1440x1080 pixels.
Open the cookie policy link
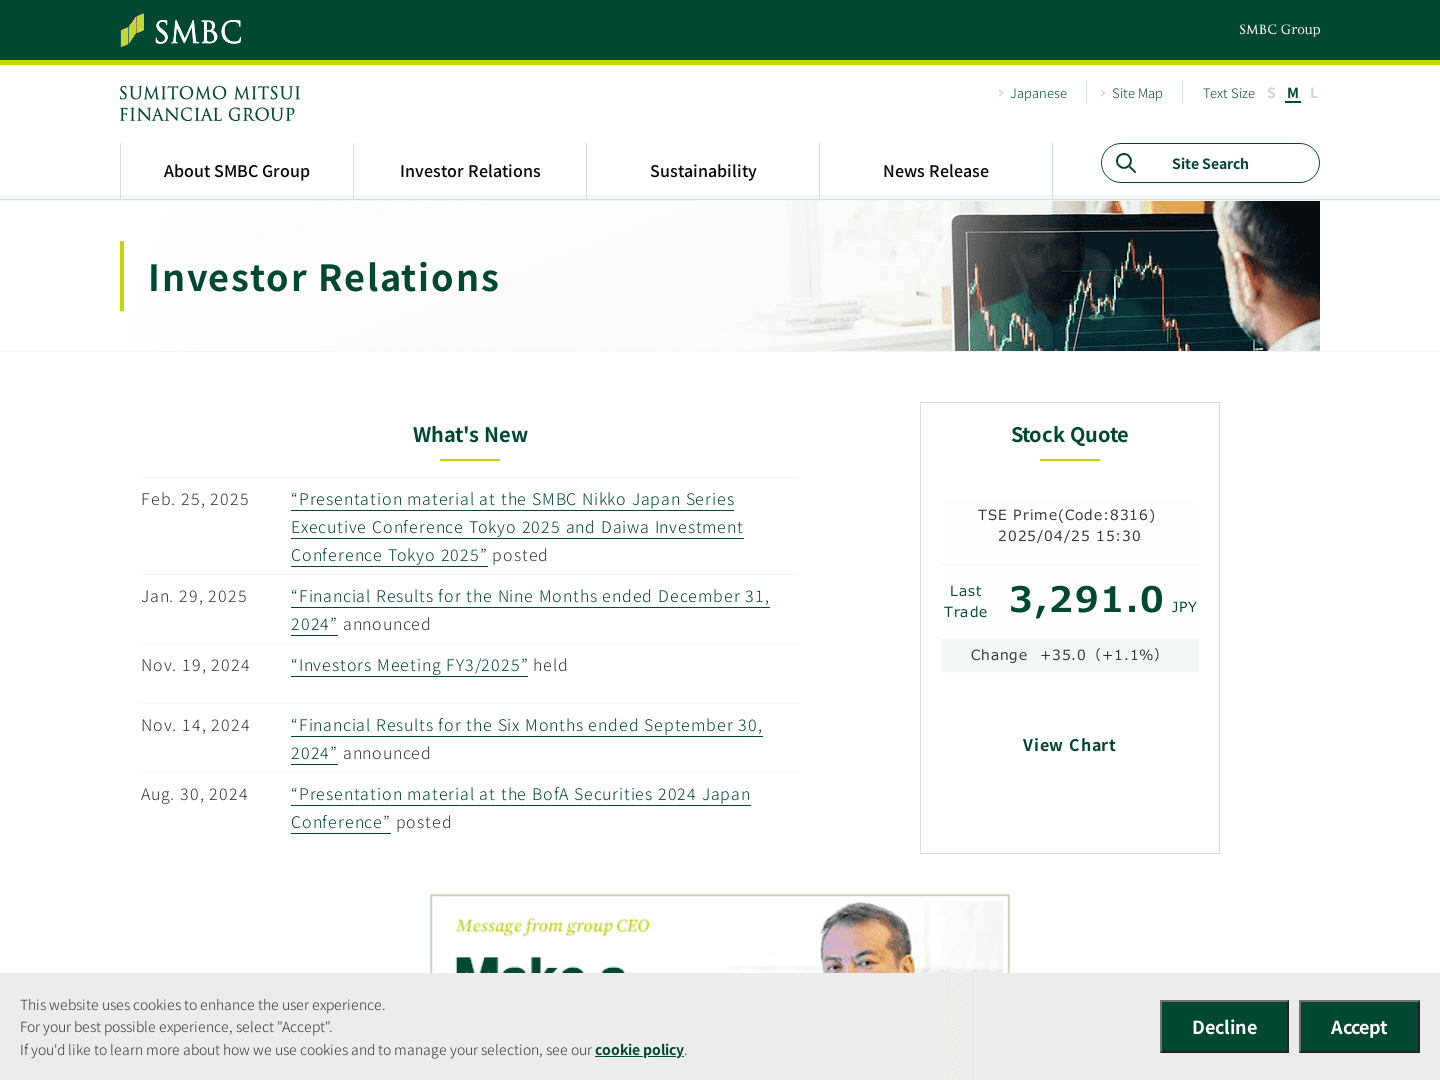tap(639, 1050)
